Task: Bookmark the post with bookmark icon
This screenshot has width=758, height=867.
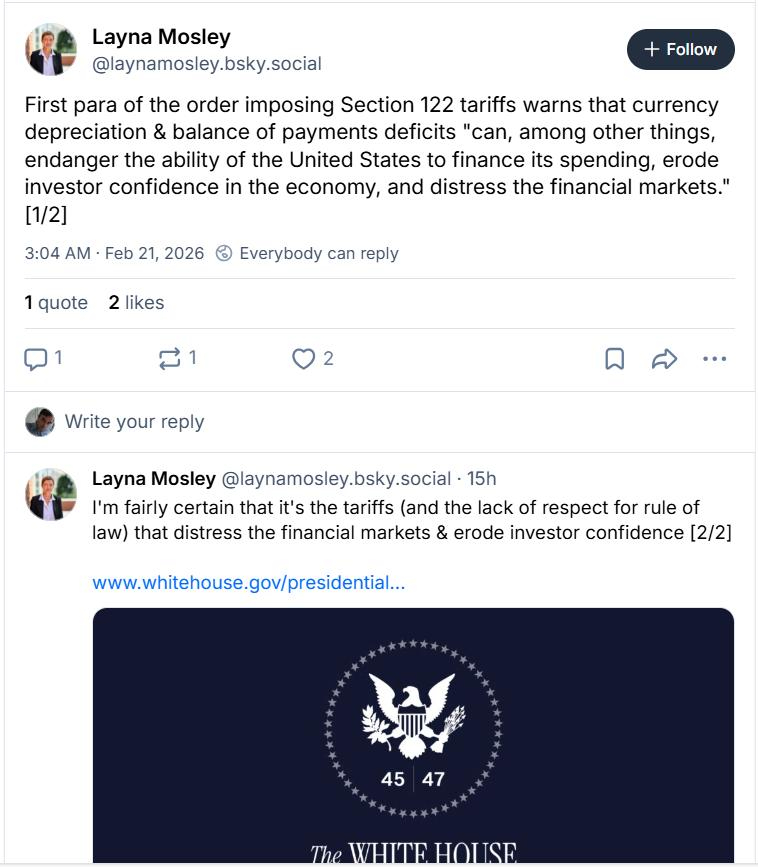Action: pyautogui.click(x=615, y=358)
